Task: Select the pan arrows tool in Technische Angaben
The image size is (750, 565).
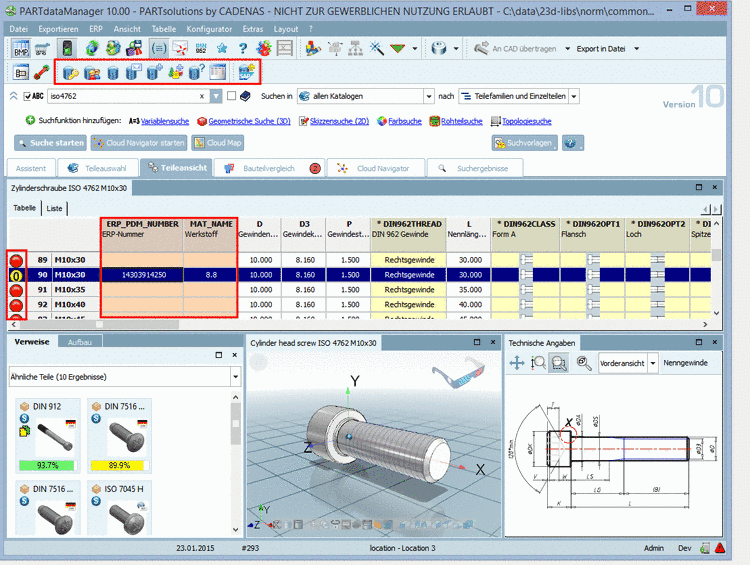Action: tap(517, 362)
